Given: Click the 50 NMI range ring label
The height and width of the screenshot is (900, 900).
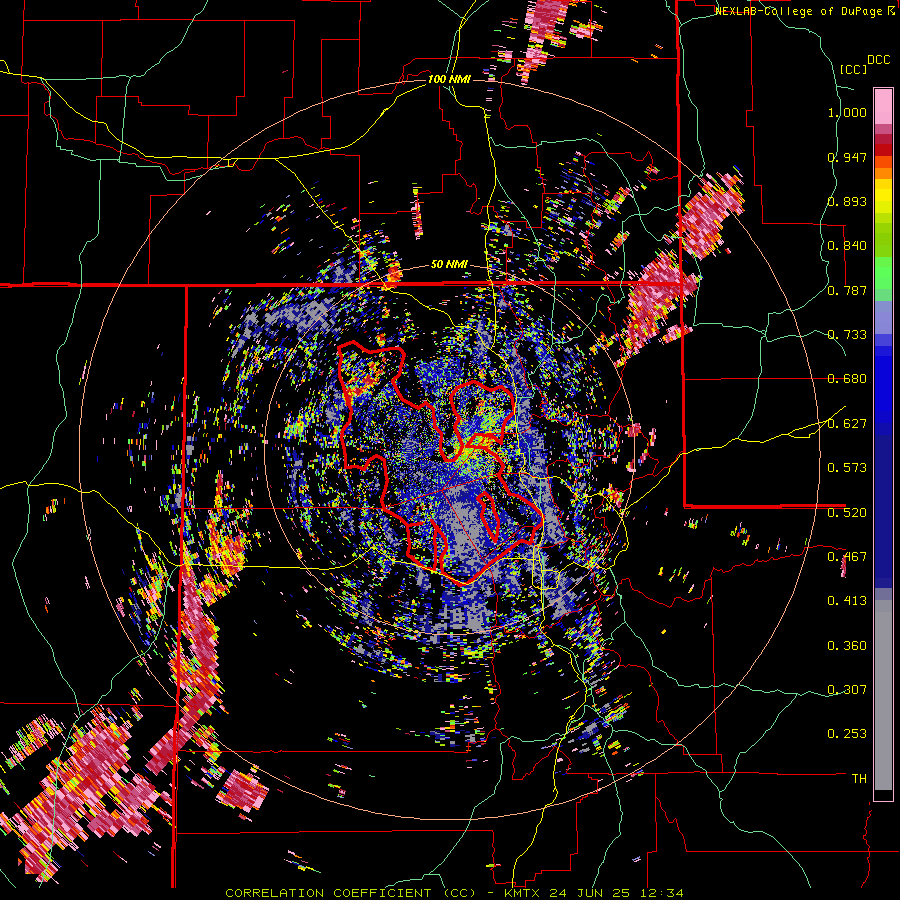Looking at the screenshot, I should pos(449,265).
